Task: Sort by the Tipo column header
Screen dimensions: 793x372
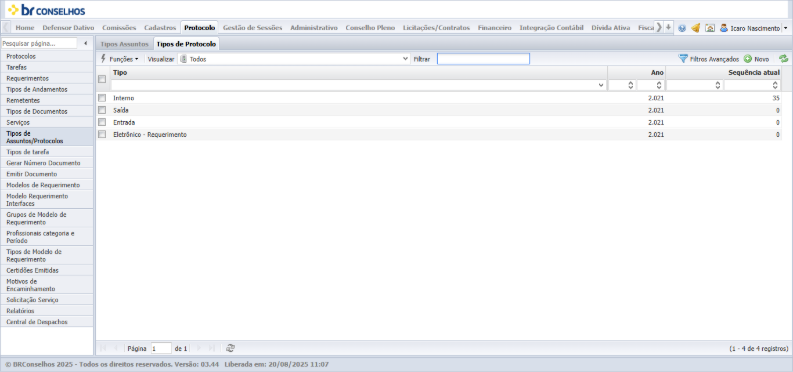Action: tap(359, 73)
